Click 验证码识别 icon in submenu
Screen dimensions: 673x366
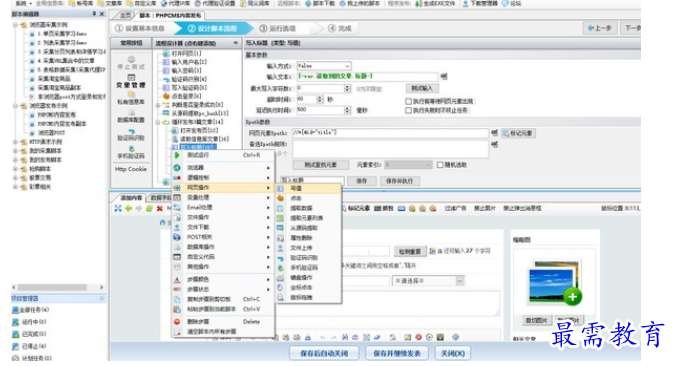[280, 258]
